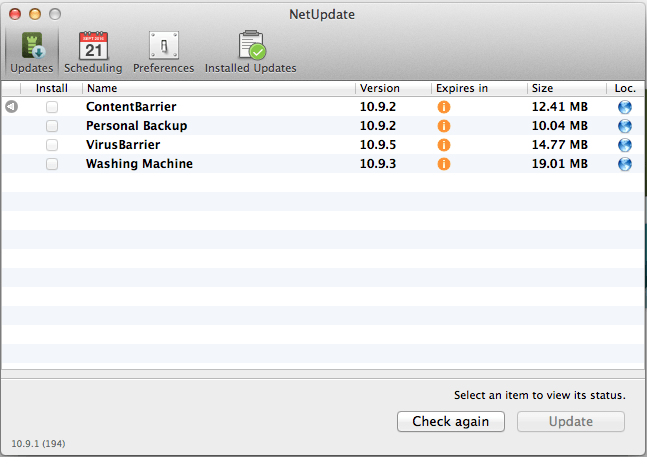
Task: Check the Install box for VirusBarrier
Action: pos(52,145)
